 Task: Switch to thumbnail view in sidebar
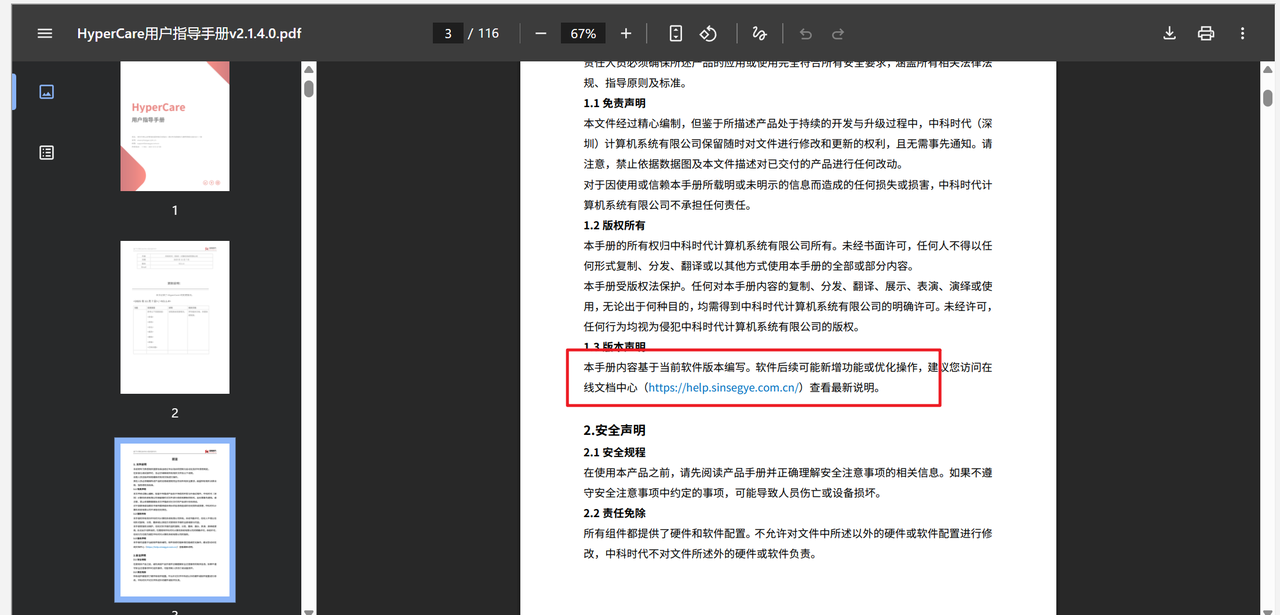click(46, 92)
